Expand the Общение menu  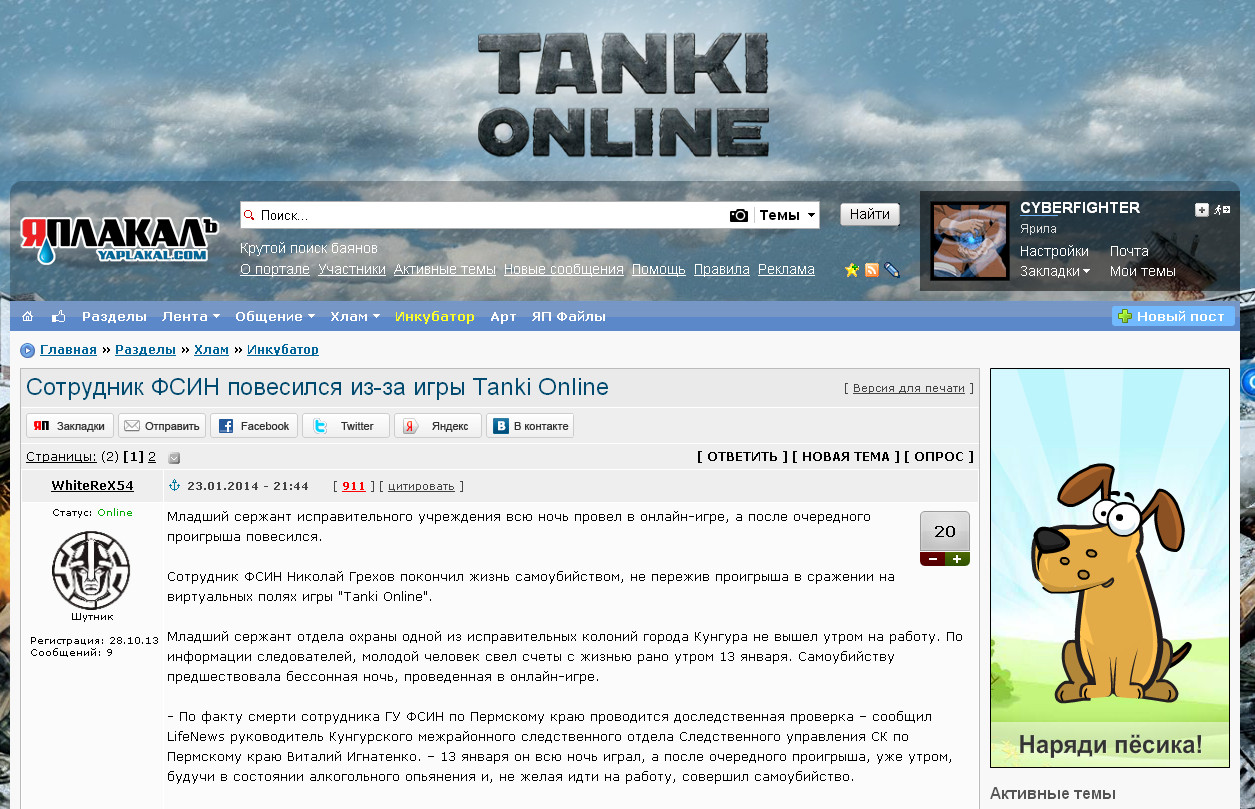pyautogui.click(x=275, y=316)
